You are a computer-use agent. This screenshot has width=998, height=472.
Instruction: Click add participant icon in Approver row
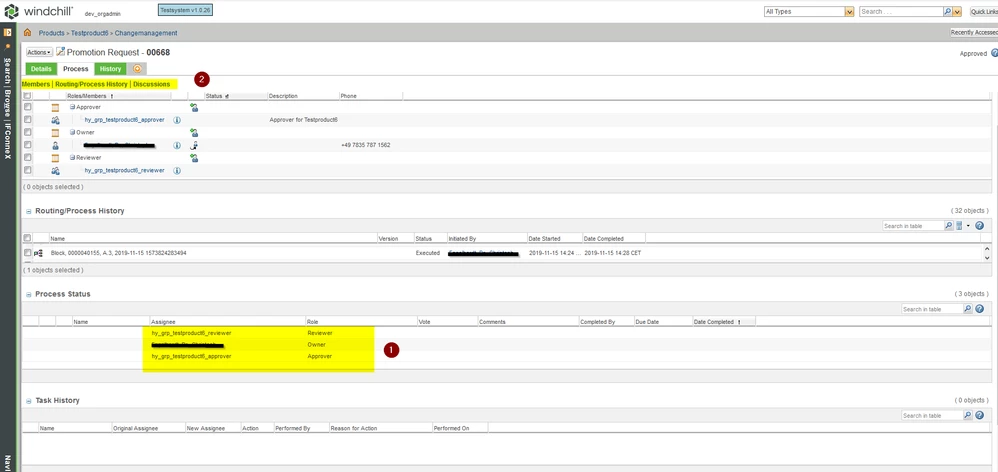(193, 108)
